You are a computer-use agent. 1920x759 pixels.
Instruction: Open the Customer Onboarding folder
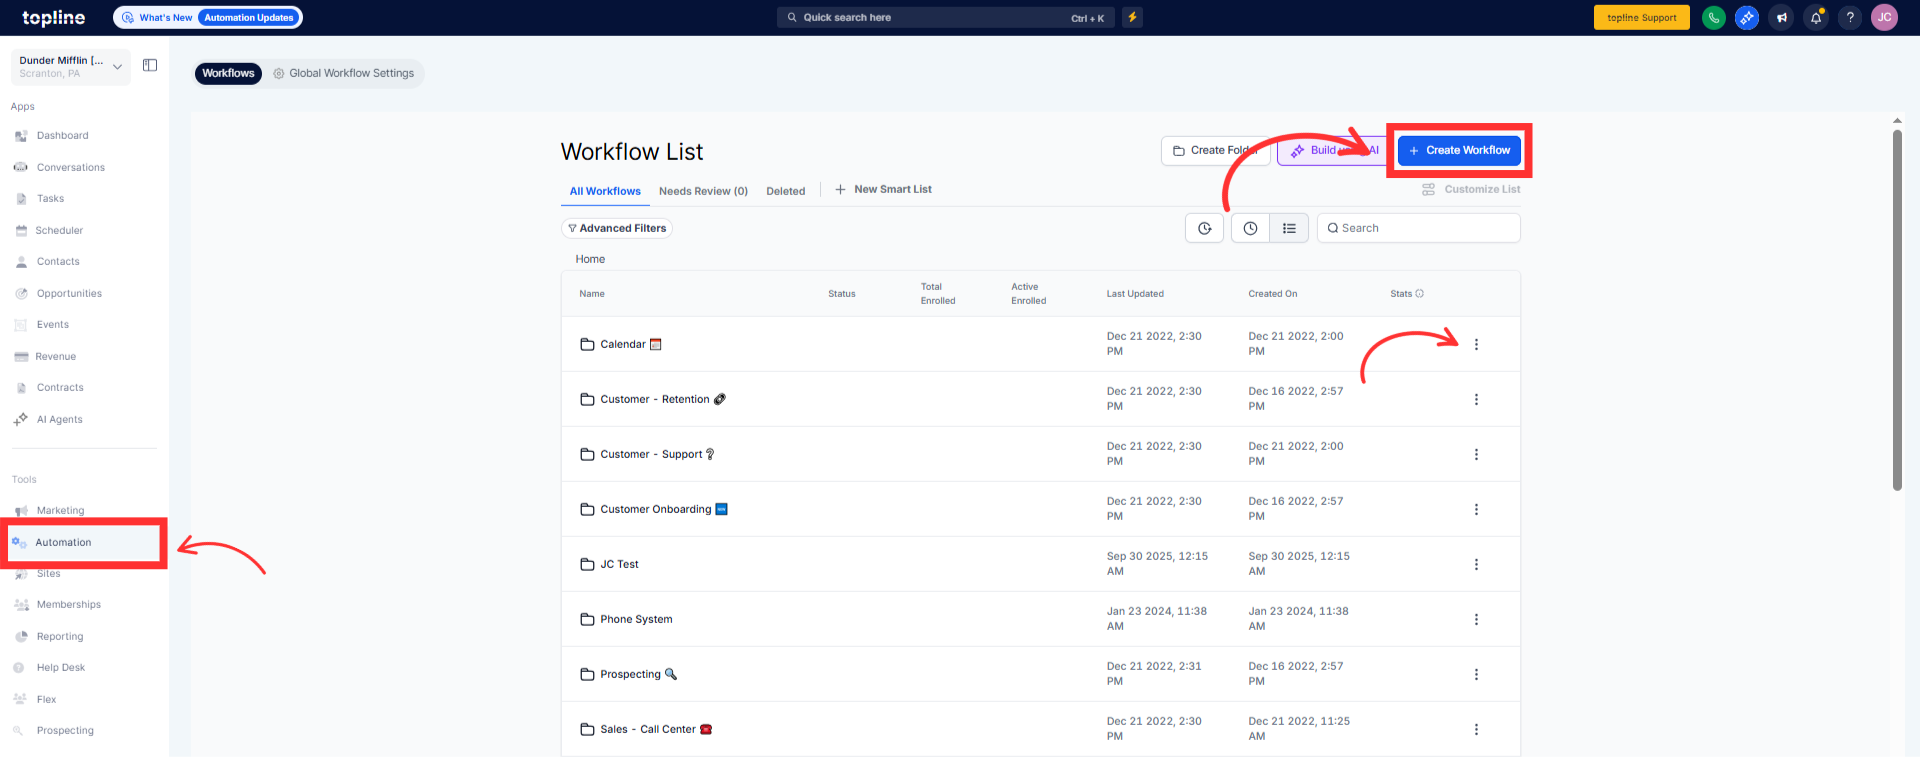(655, 510)
